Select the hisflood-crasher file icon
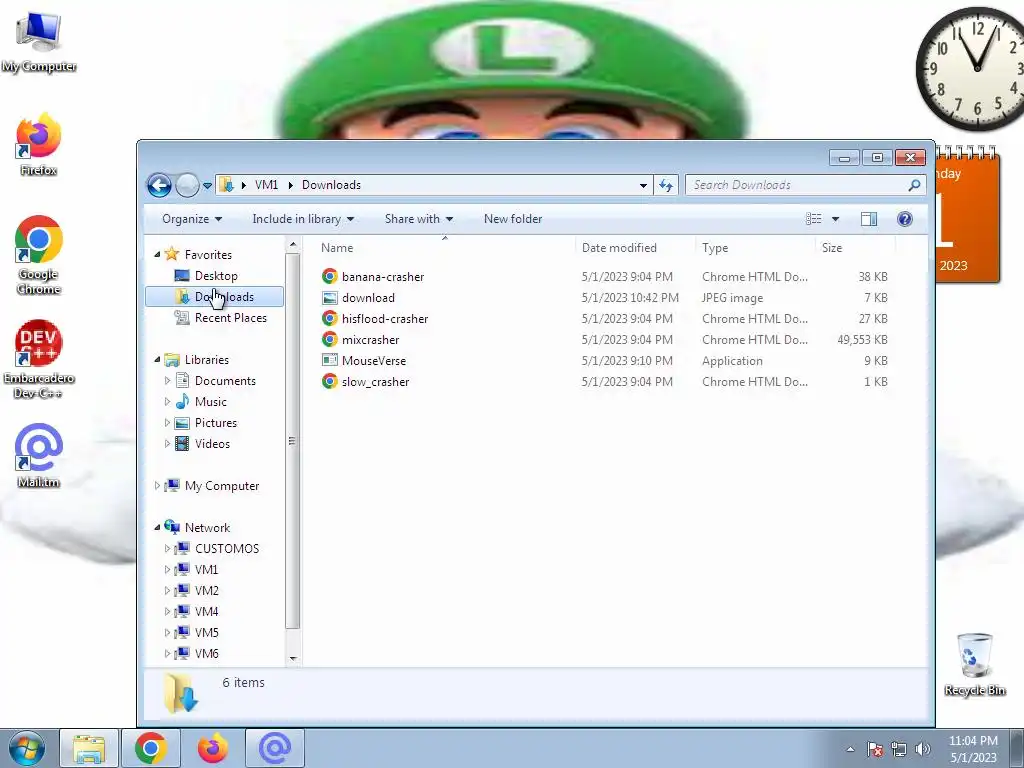 (x=330, y=319)
